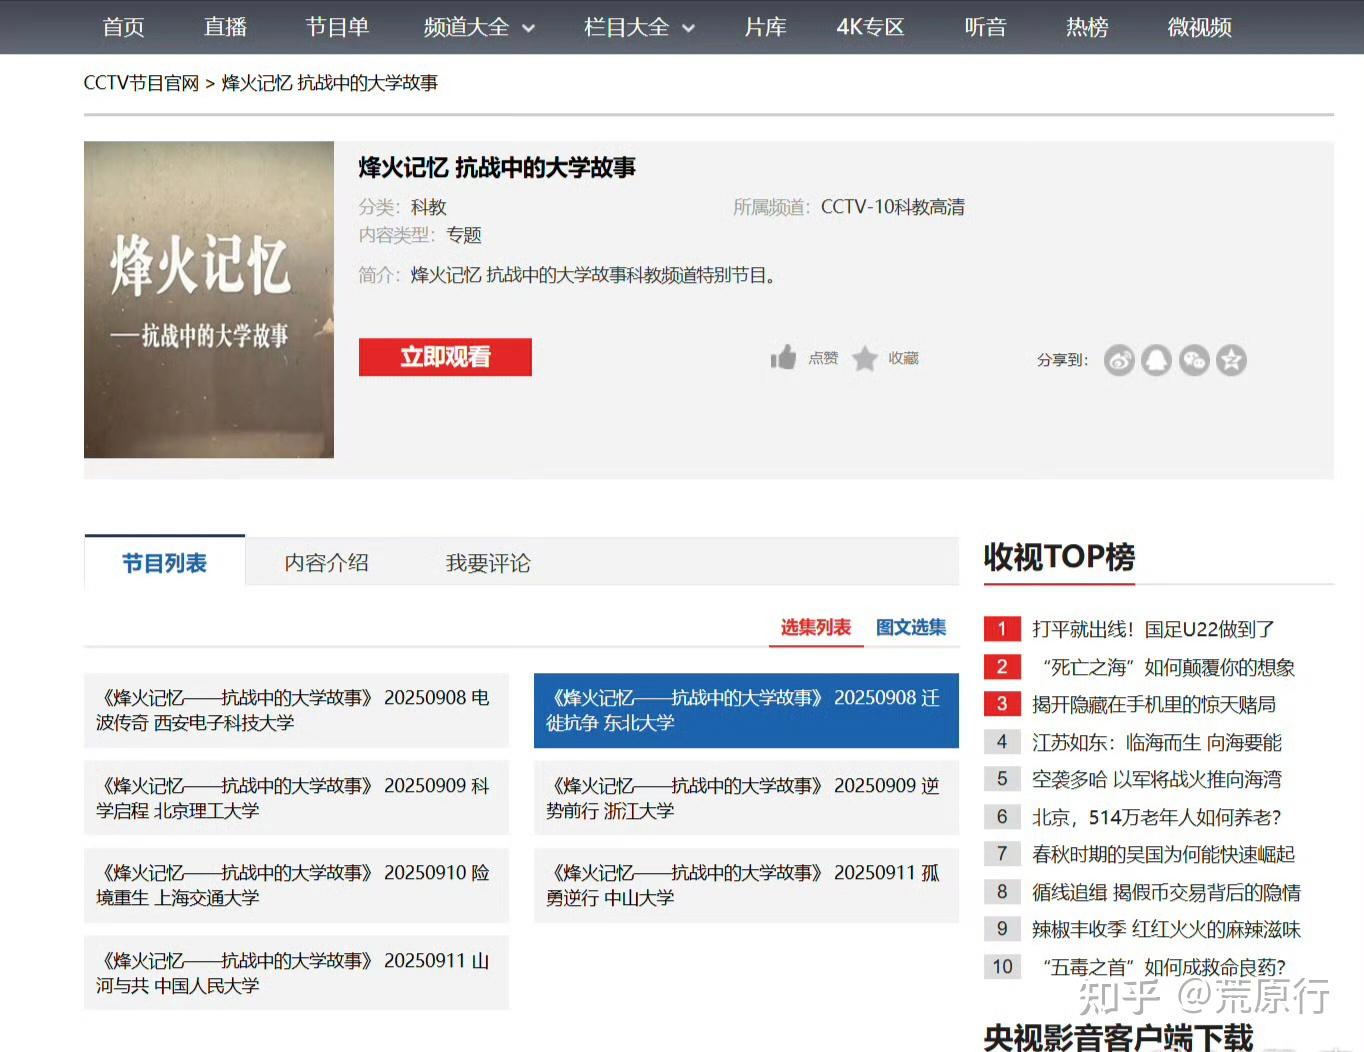Click the 烽火记忆 抗战中的大学故事 title heading
The height and width of the screenshot is (1052, 1364).
(497, 167)
